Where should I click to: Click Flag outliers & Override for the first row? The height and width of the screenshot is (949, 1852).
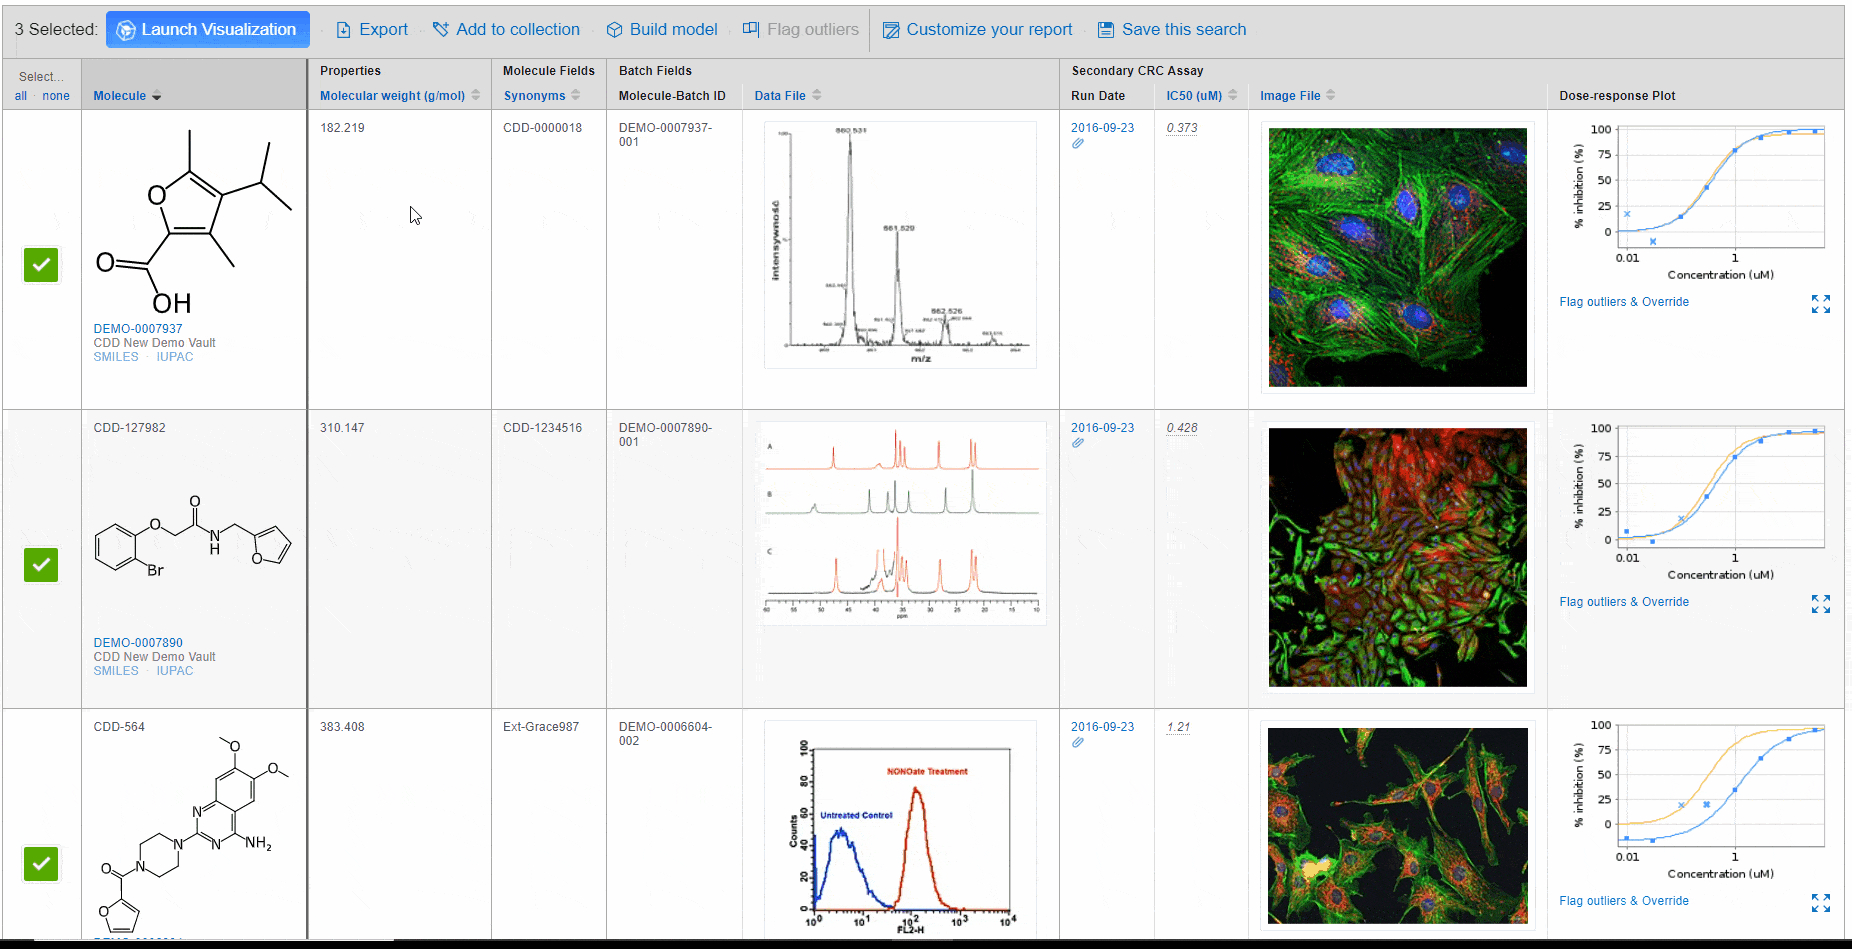coord(1623,301)
